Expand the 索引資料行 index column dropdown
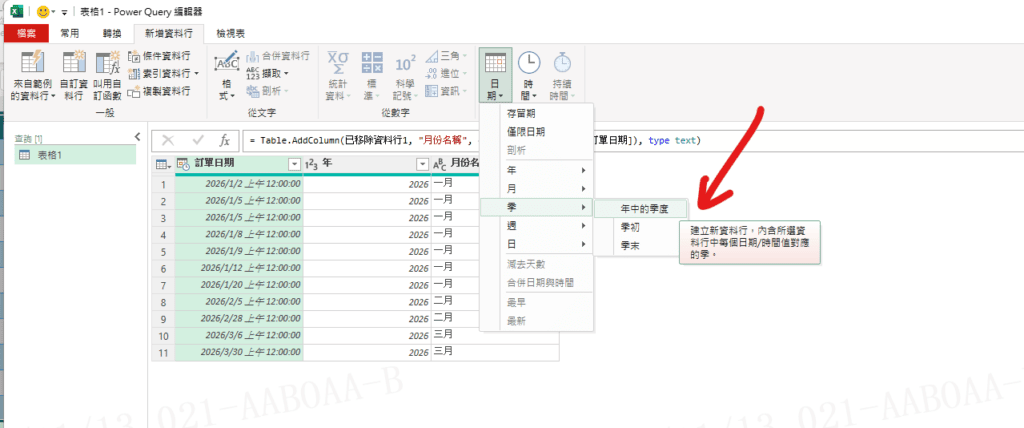 coord(197,73)
